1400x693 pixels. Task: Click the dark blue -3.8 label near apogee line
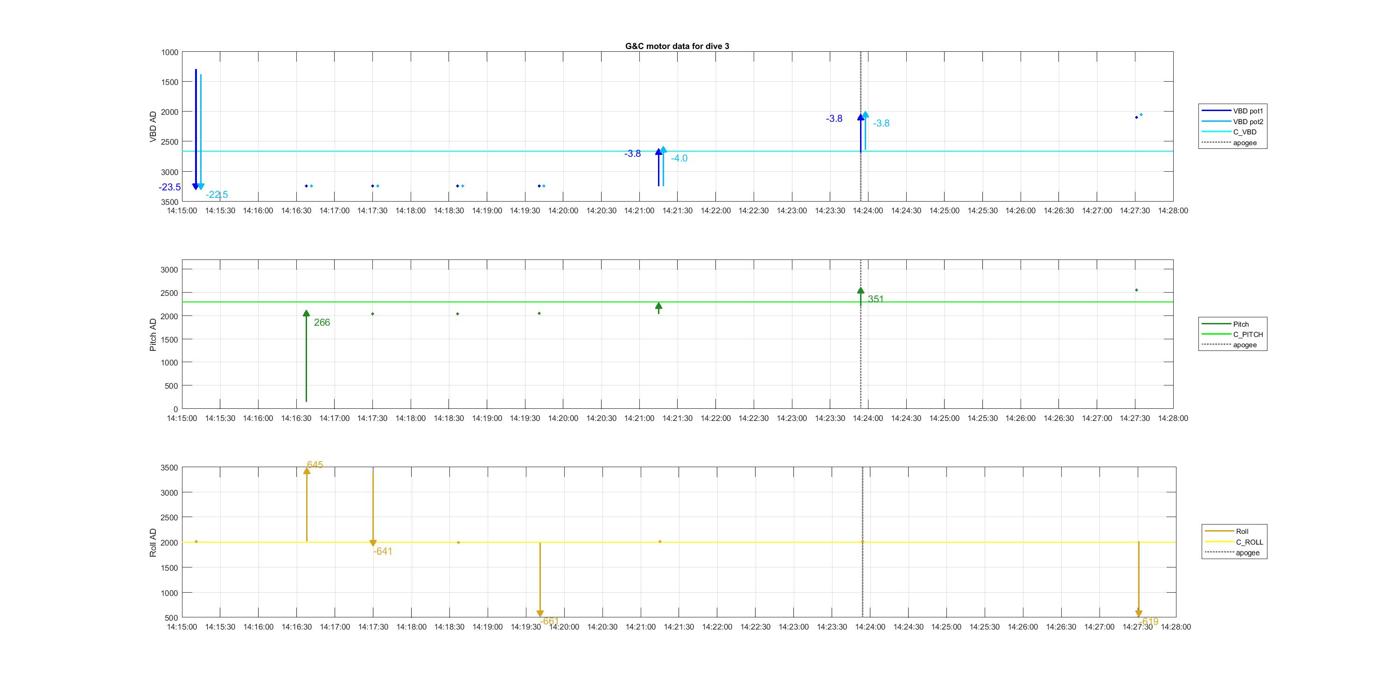pos(834,119)
